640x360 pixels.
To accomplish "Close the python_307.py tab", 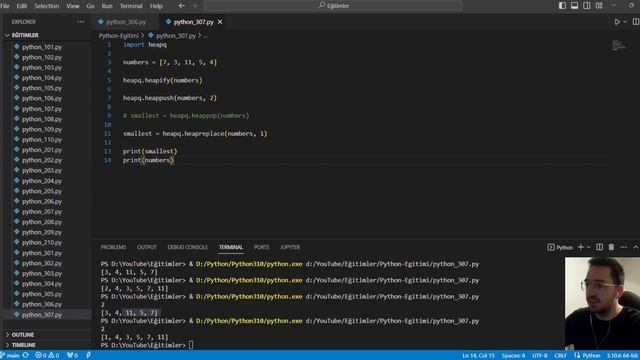I will [x=220, y=22].
